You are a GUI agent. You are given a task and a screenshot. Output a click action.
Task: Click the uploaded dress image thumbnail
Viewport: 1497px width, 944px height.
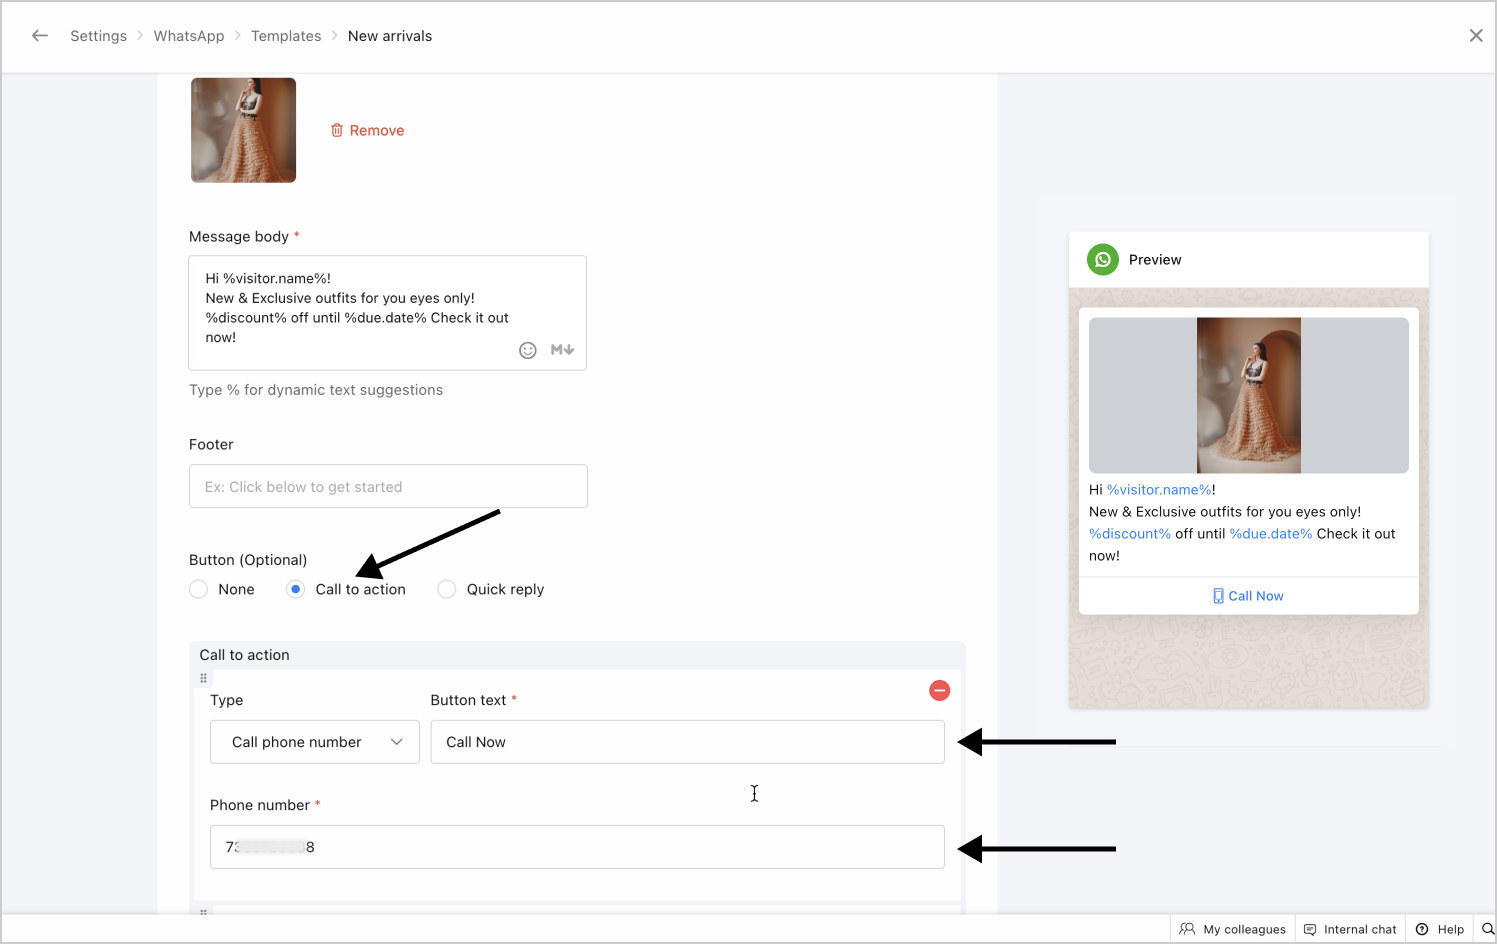(244, 130)
